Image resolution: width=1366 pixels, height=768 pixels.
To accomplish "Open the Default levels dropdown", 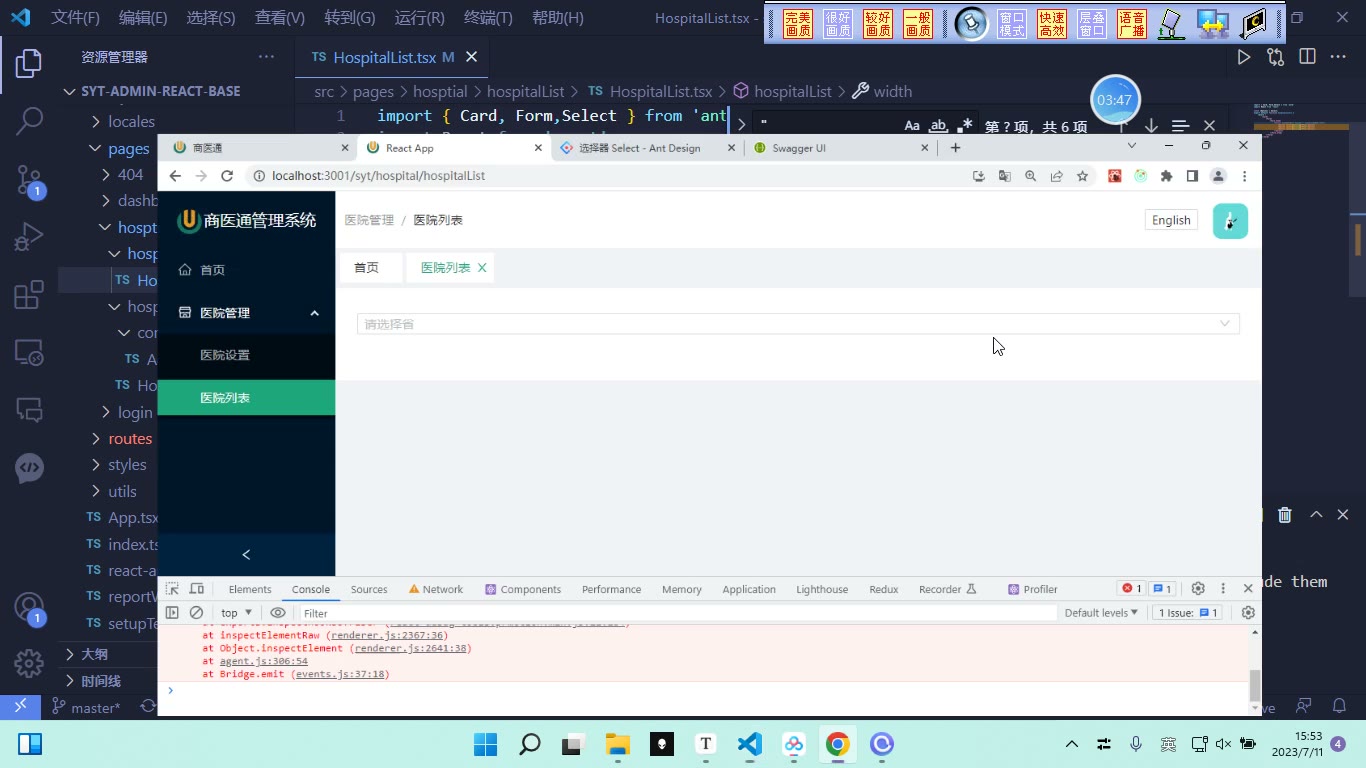I will [1101, 613].
